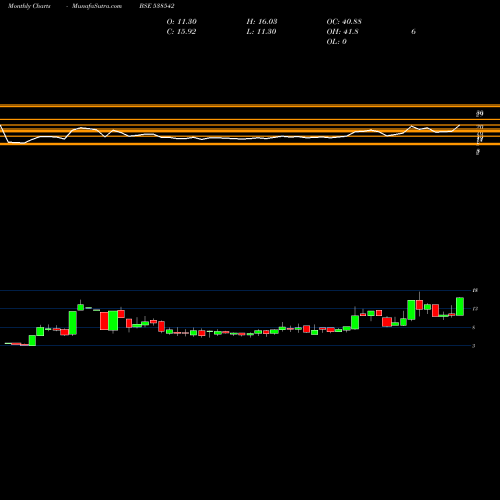Click the price axis label 3
This screenshot has height=500, width=500.
pyautogui.click(x=474, y=346)
